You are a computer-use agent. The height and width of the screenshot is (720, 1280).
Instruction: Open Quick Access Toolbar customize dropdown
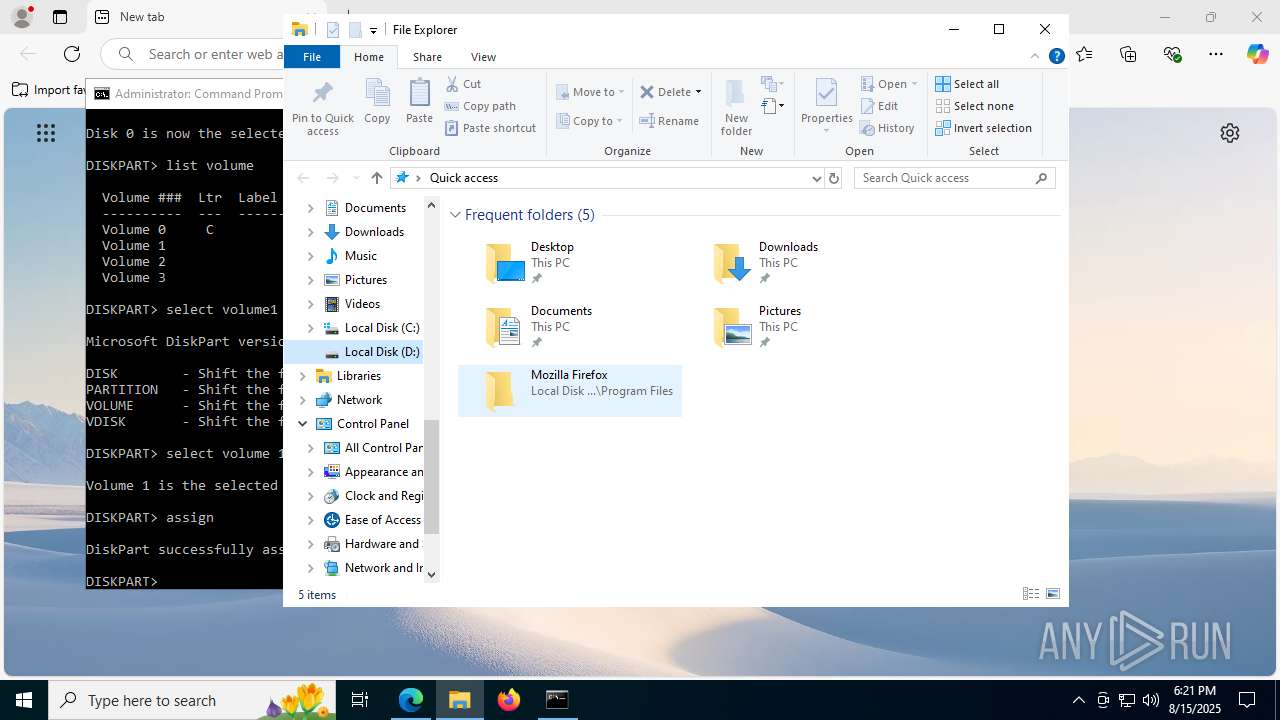pos(373,31)
